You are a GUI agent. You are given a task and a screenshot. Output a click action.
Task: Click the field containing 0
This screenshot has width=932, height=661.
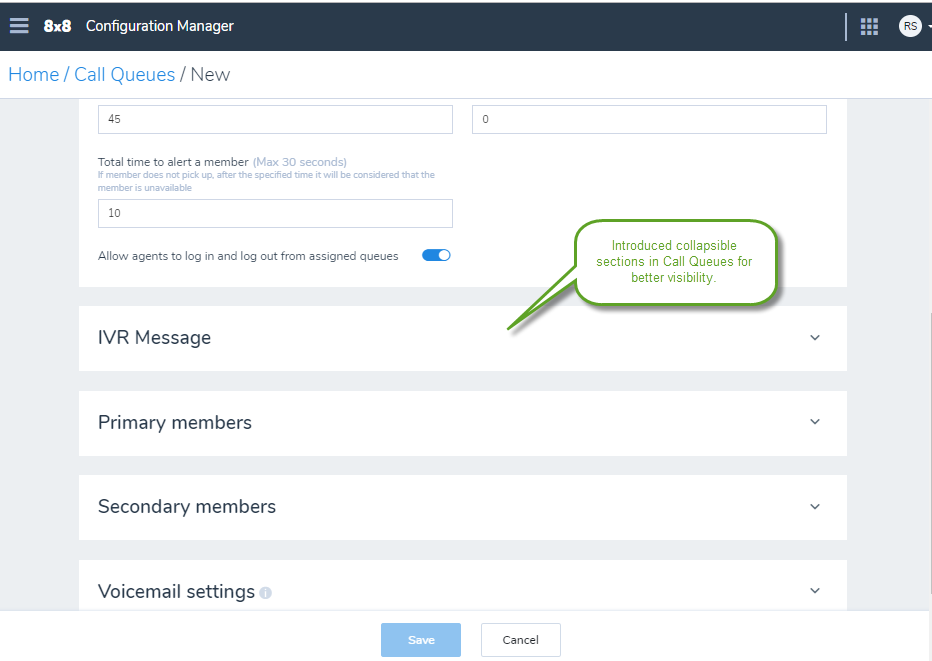[649, 119]
